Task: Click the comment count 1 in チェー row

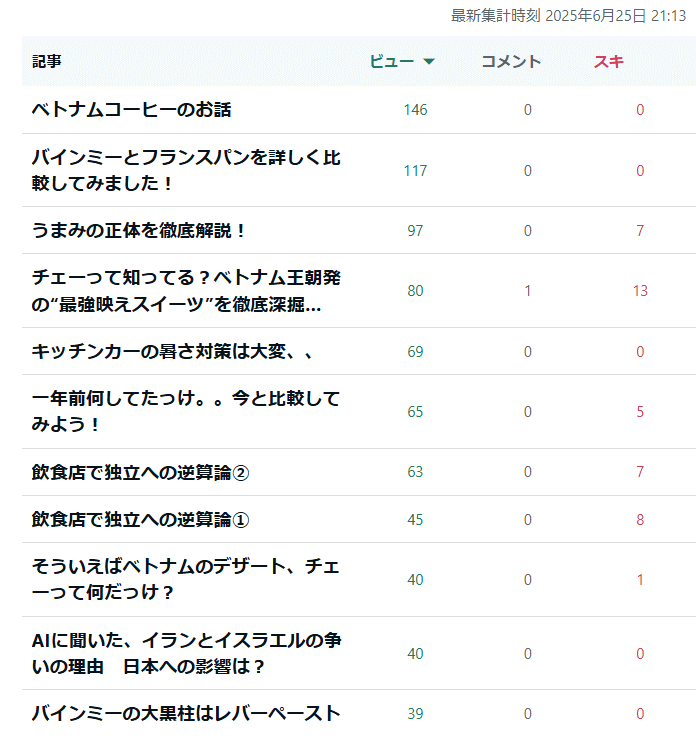Action: tap(528, 291)
